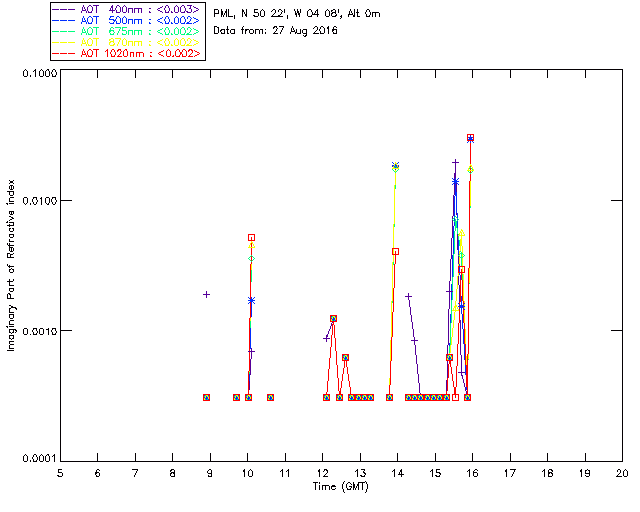Click the blue asterisk marker just after hour 10
The height and width of the screenshot is (512, 640).
pyautogui.click(x=251, y=301)
